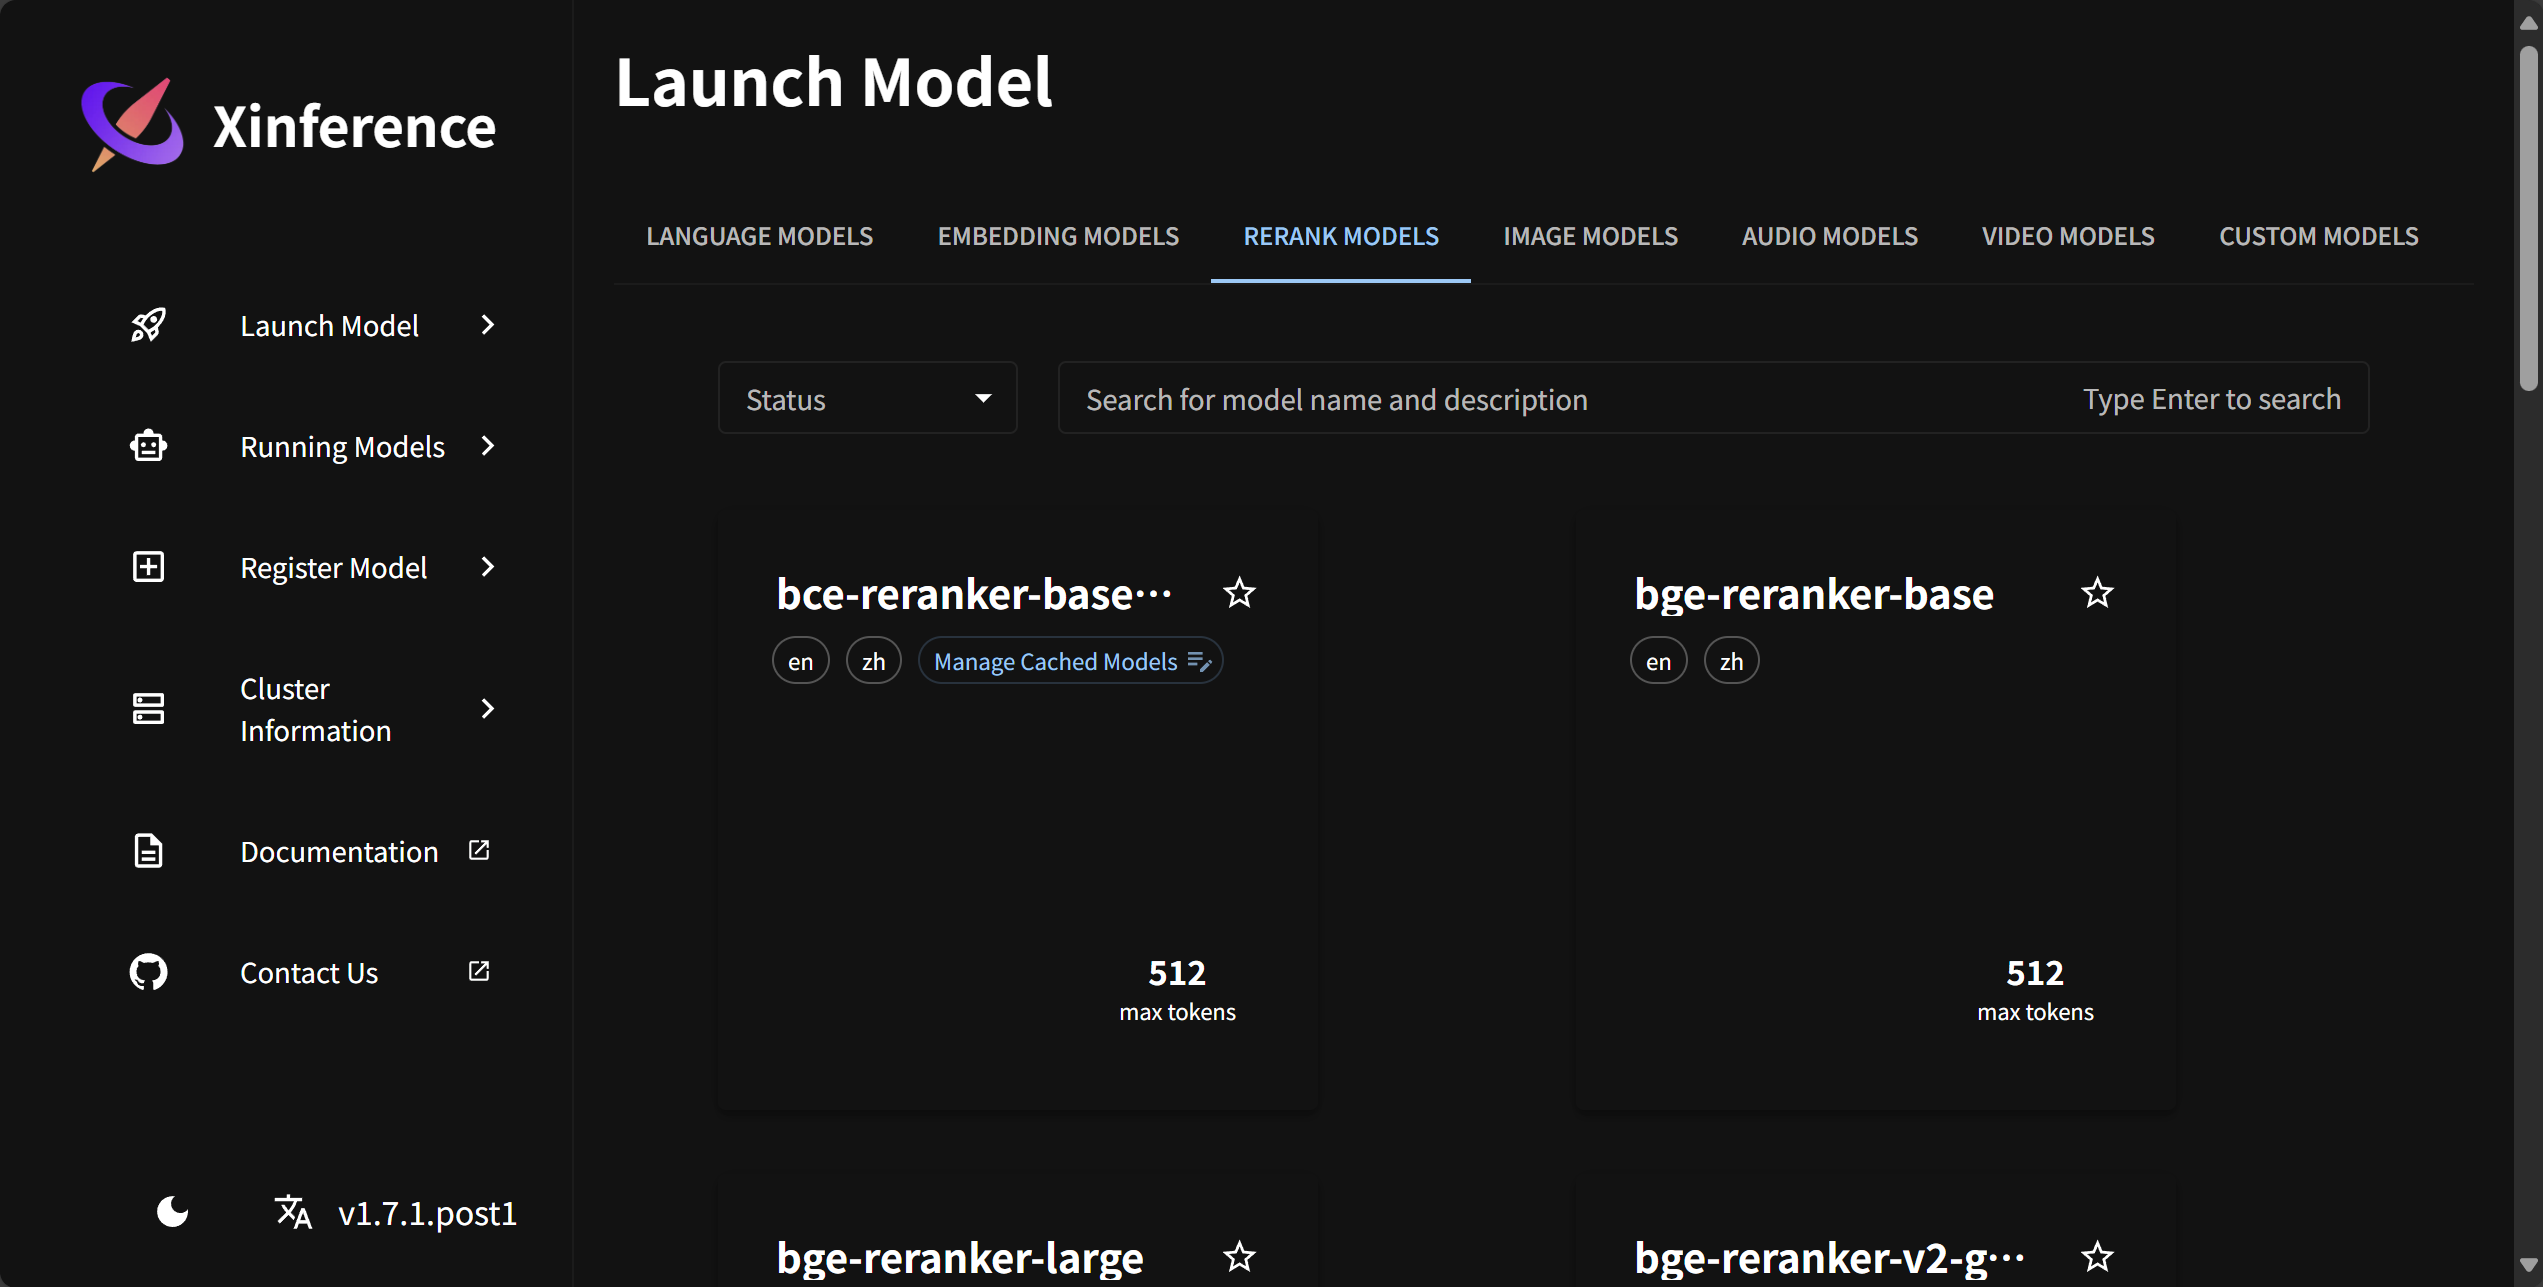
Task: Click the robot Running Models icon
Action: (x=148, y=446)
